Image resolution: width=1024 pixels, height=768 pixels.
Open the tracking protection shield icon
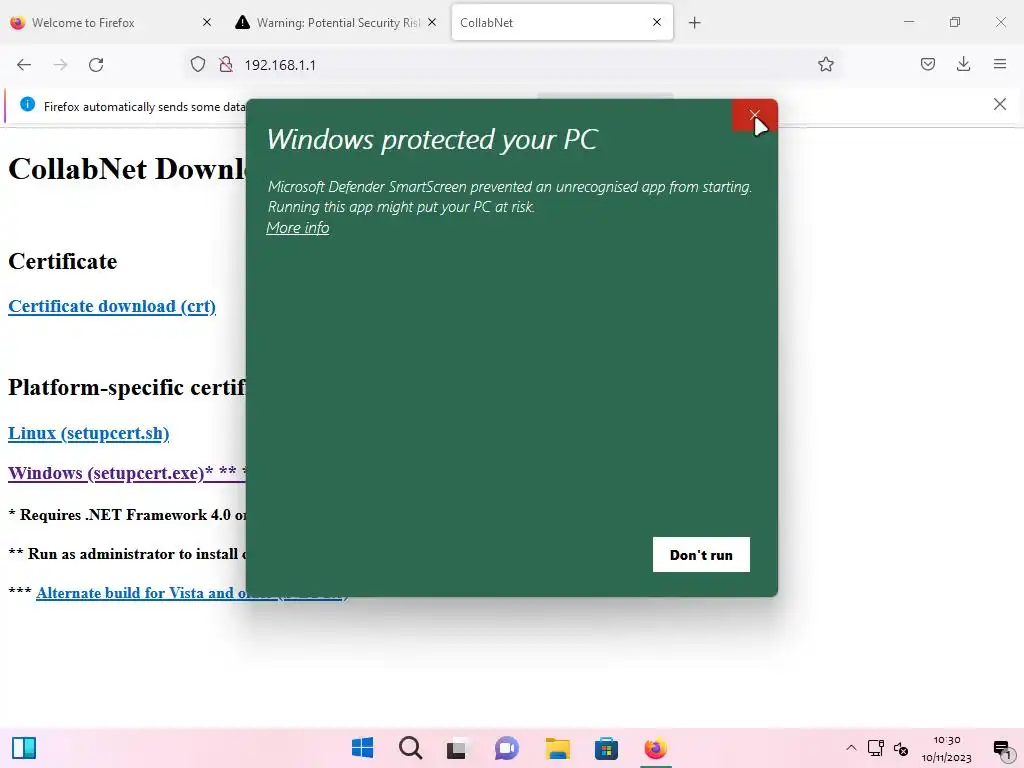click(198, 64)
